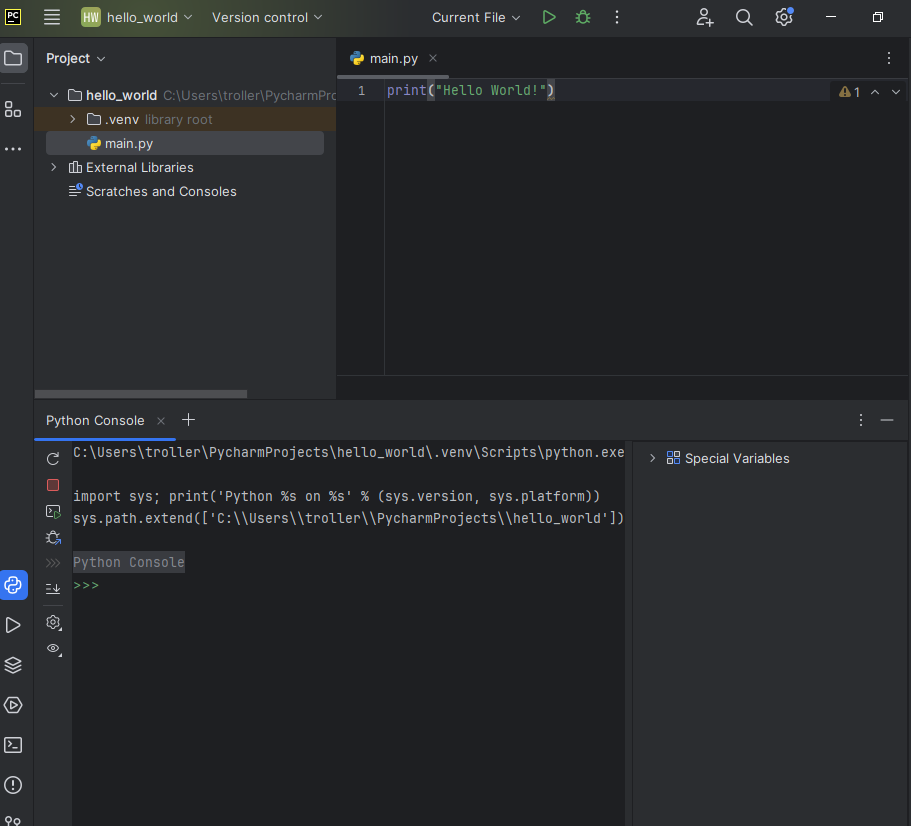The width and height of the screenshot is (911, 826).
Task: Open the hamburger main menu
Action: 52,17
